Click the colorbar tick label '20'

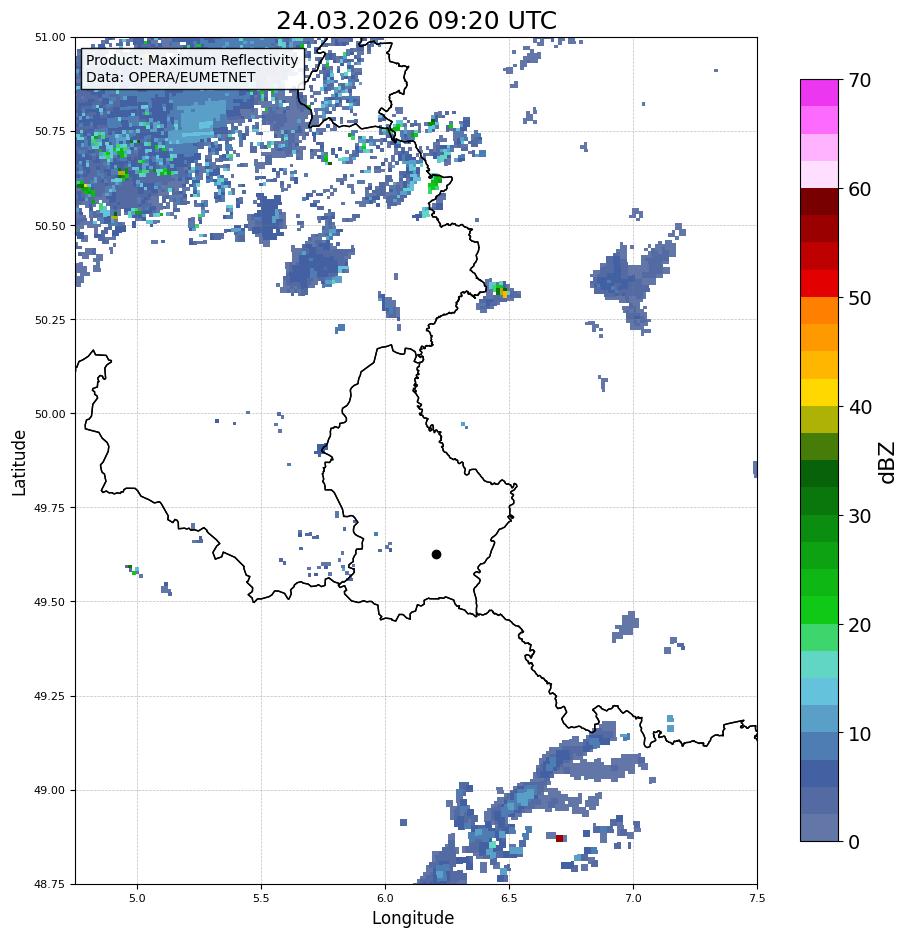point(860,625)
